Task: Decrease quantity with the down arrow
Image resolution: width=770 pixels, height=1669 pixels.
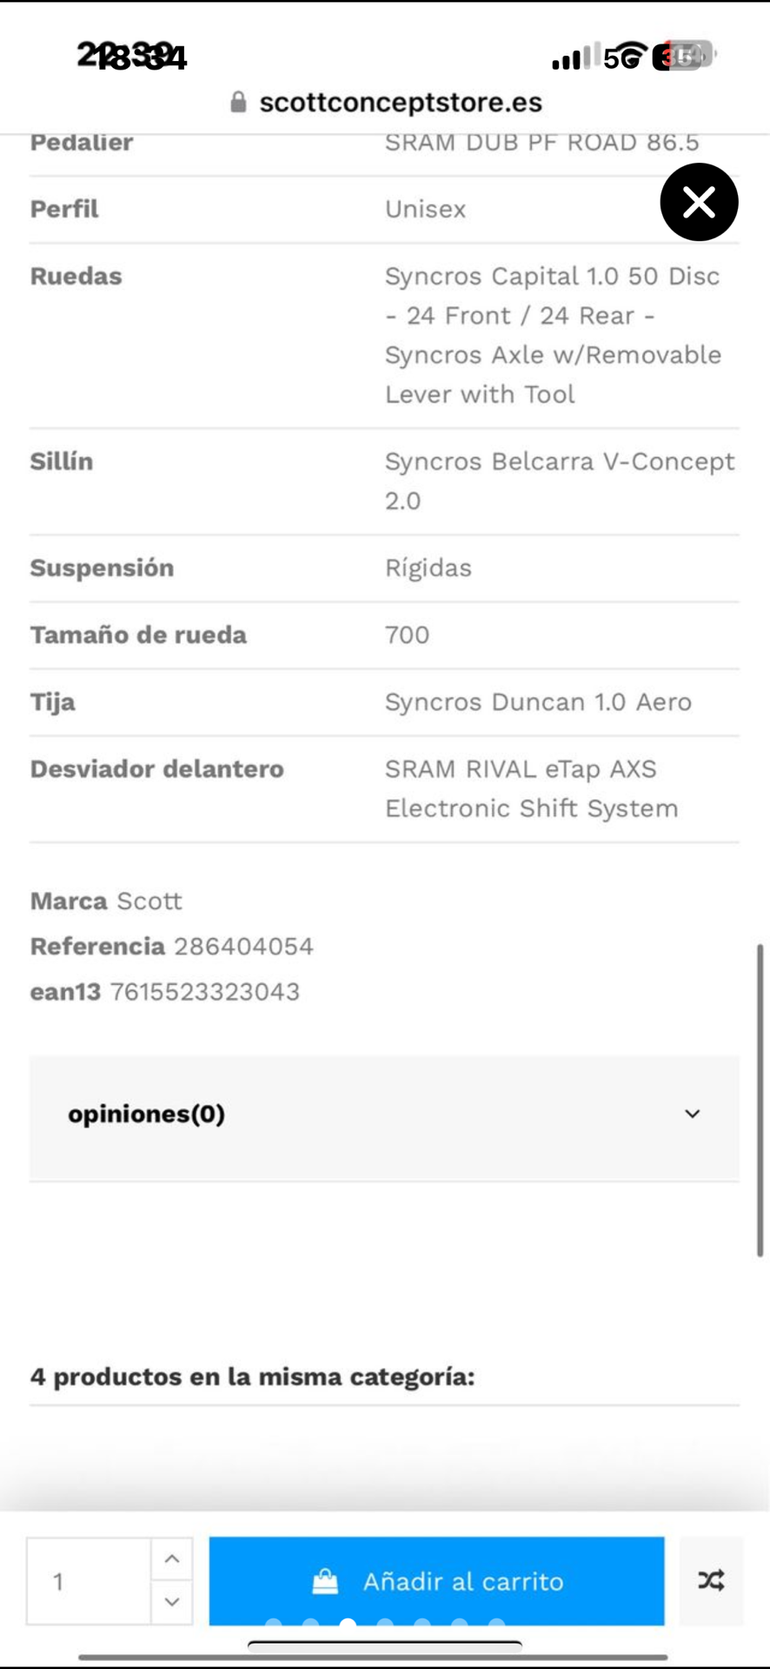Action: (x=172, y=1602)
